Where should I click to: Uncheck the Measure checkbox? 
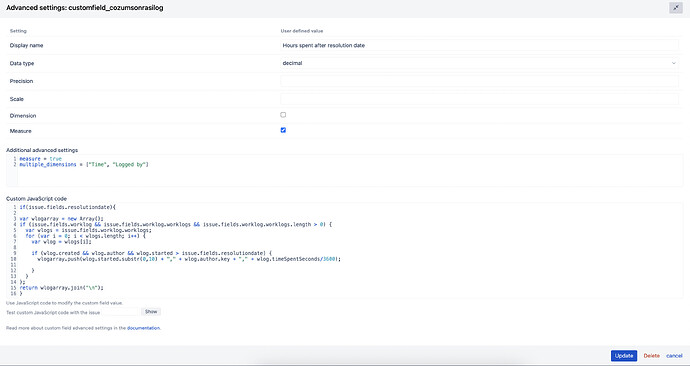click(283, 130)
